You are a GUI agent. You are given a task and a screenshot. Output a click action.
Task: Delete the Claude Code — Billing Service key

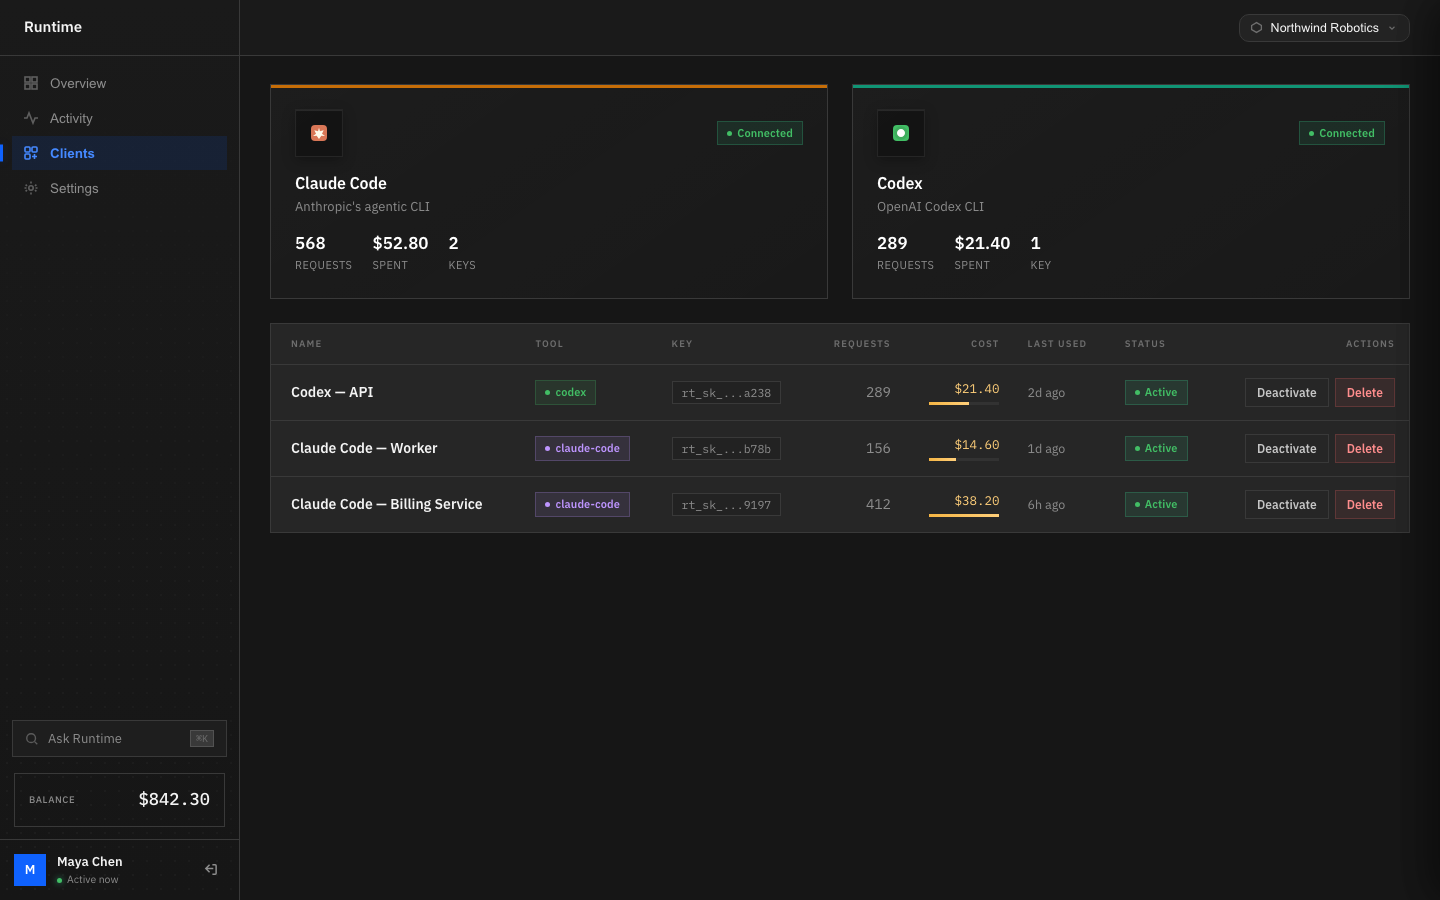point(1365,505)
